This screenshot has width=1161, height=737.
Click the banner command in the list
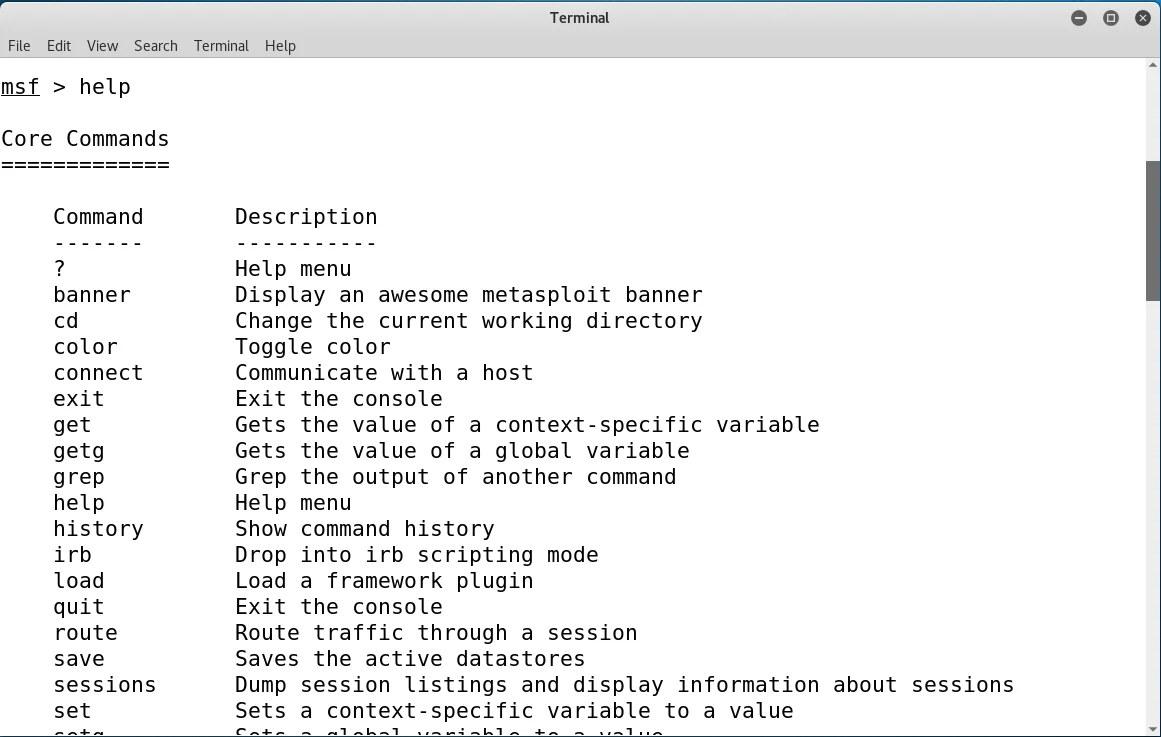[x=92, y=295]
